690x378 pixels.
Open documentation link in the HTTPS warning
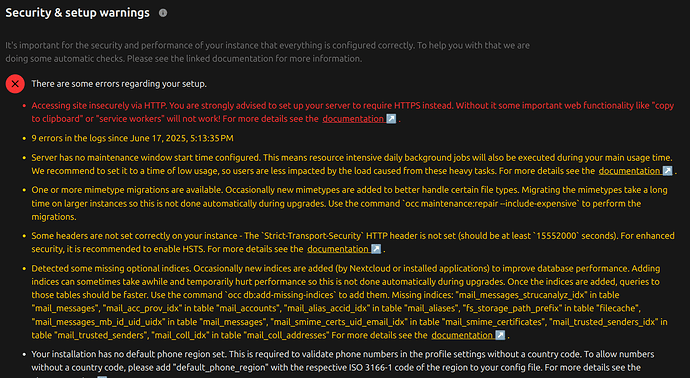[353, 119]
